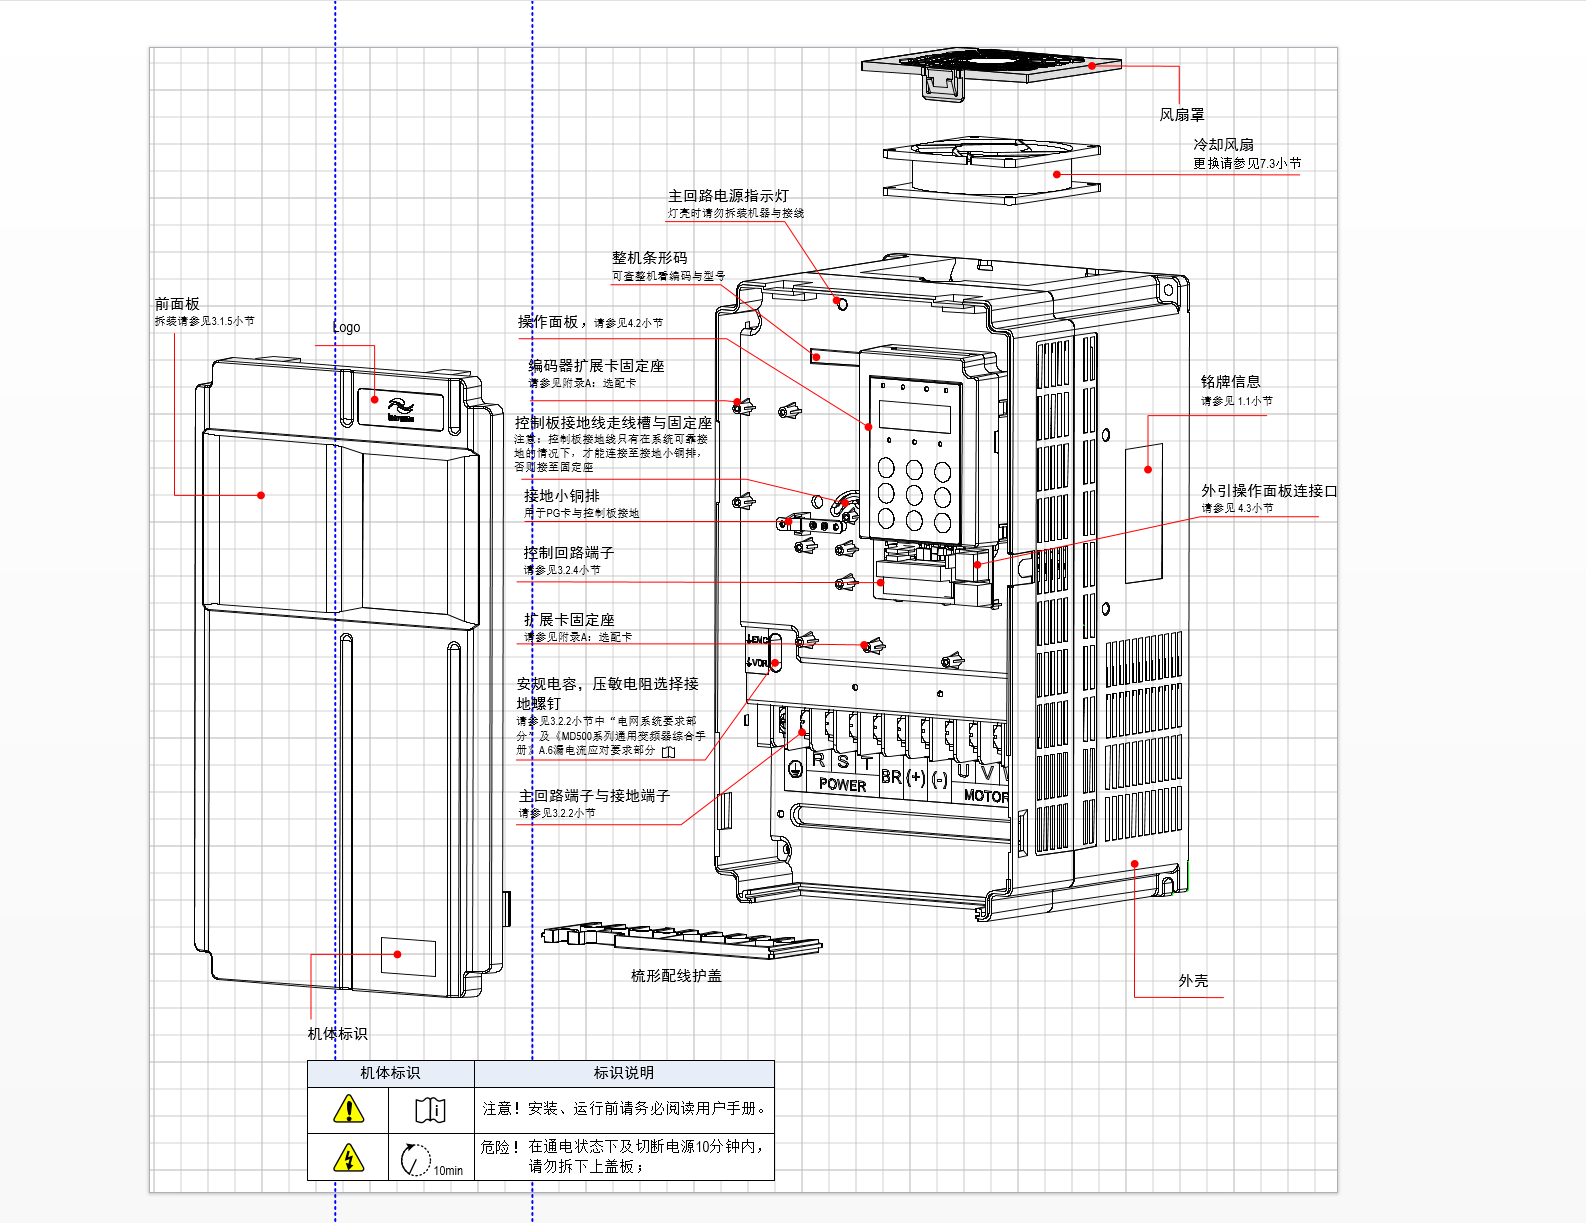Click the brand logo on the front panel
This screenshot has height=1223, width=1586.
[x=400, y=409]
